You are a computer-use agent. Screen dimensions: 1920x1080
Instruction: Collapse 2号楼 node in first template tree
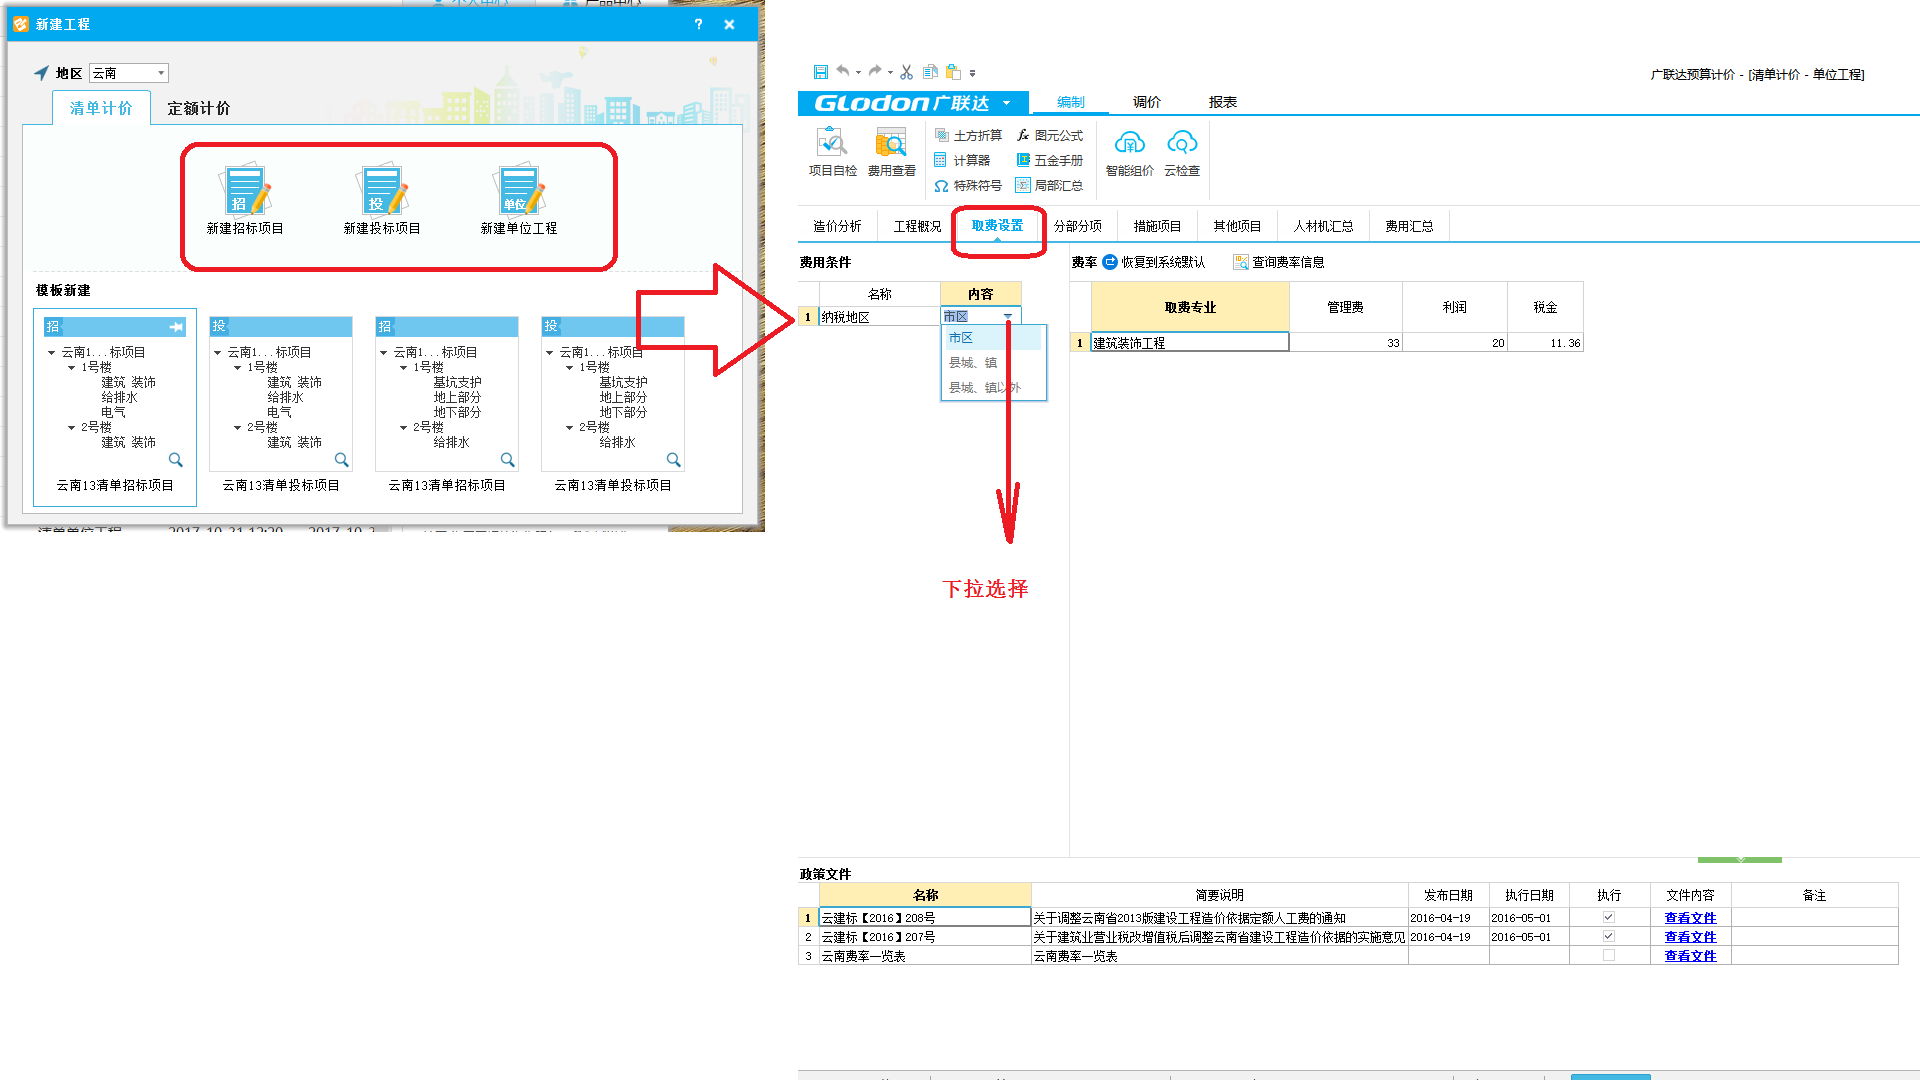71,428
